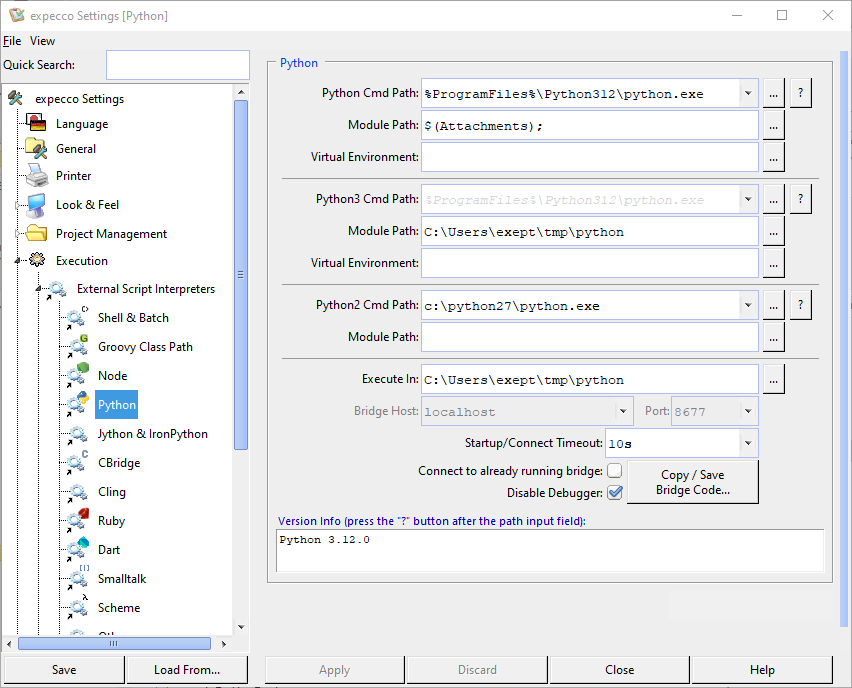
Task: Click the Dart interpreter icon
Action: pyautogui.click(x=77, y=549)
